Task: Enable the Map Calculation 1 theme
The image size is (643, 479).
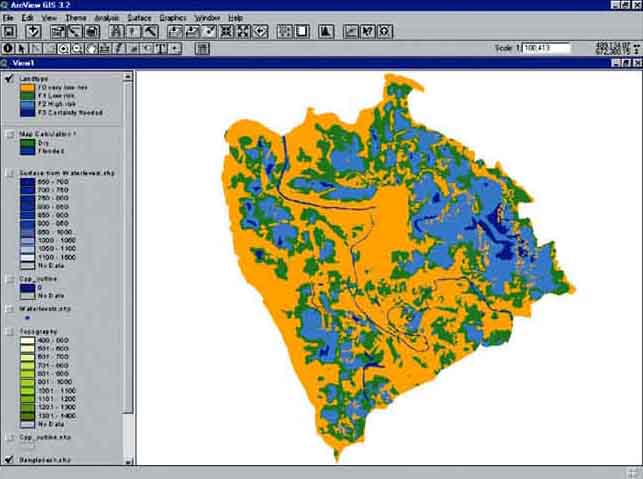Action: pyautogui.click(x=8, y=132)
